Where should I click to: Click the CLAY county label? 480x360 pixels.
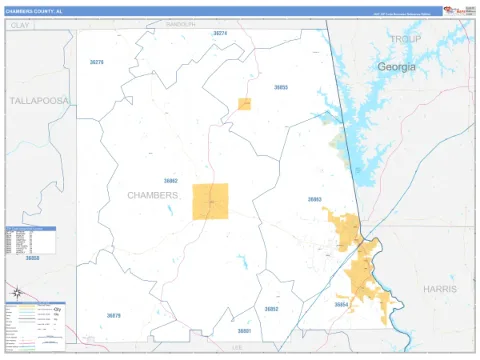pos(20,25)
